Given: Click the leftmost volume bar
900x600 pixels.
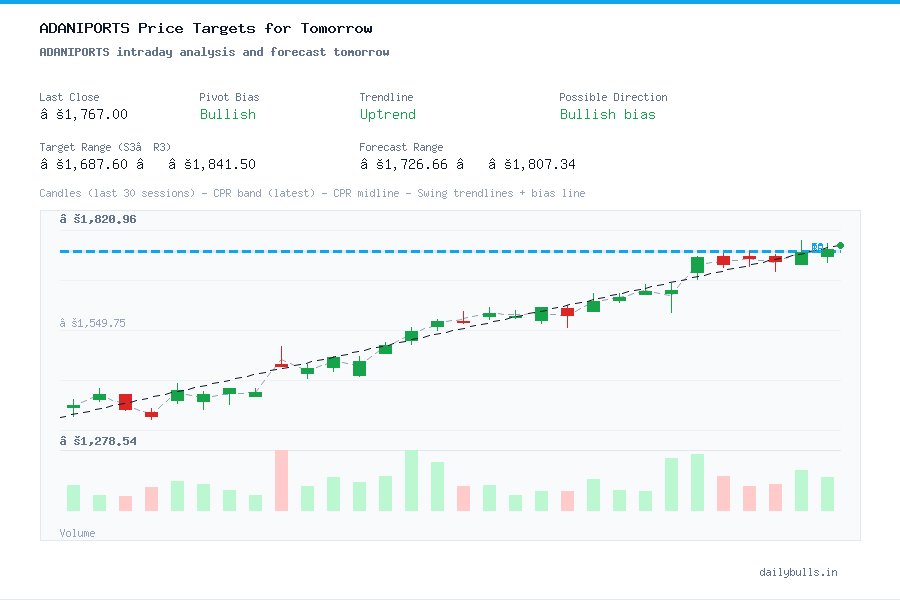Looking at the screenshot, I should [x=73, y=498].
